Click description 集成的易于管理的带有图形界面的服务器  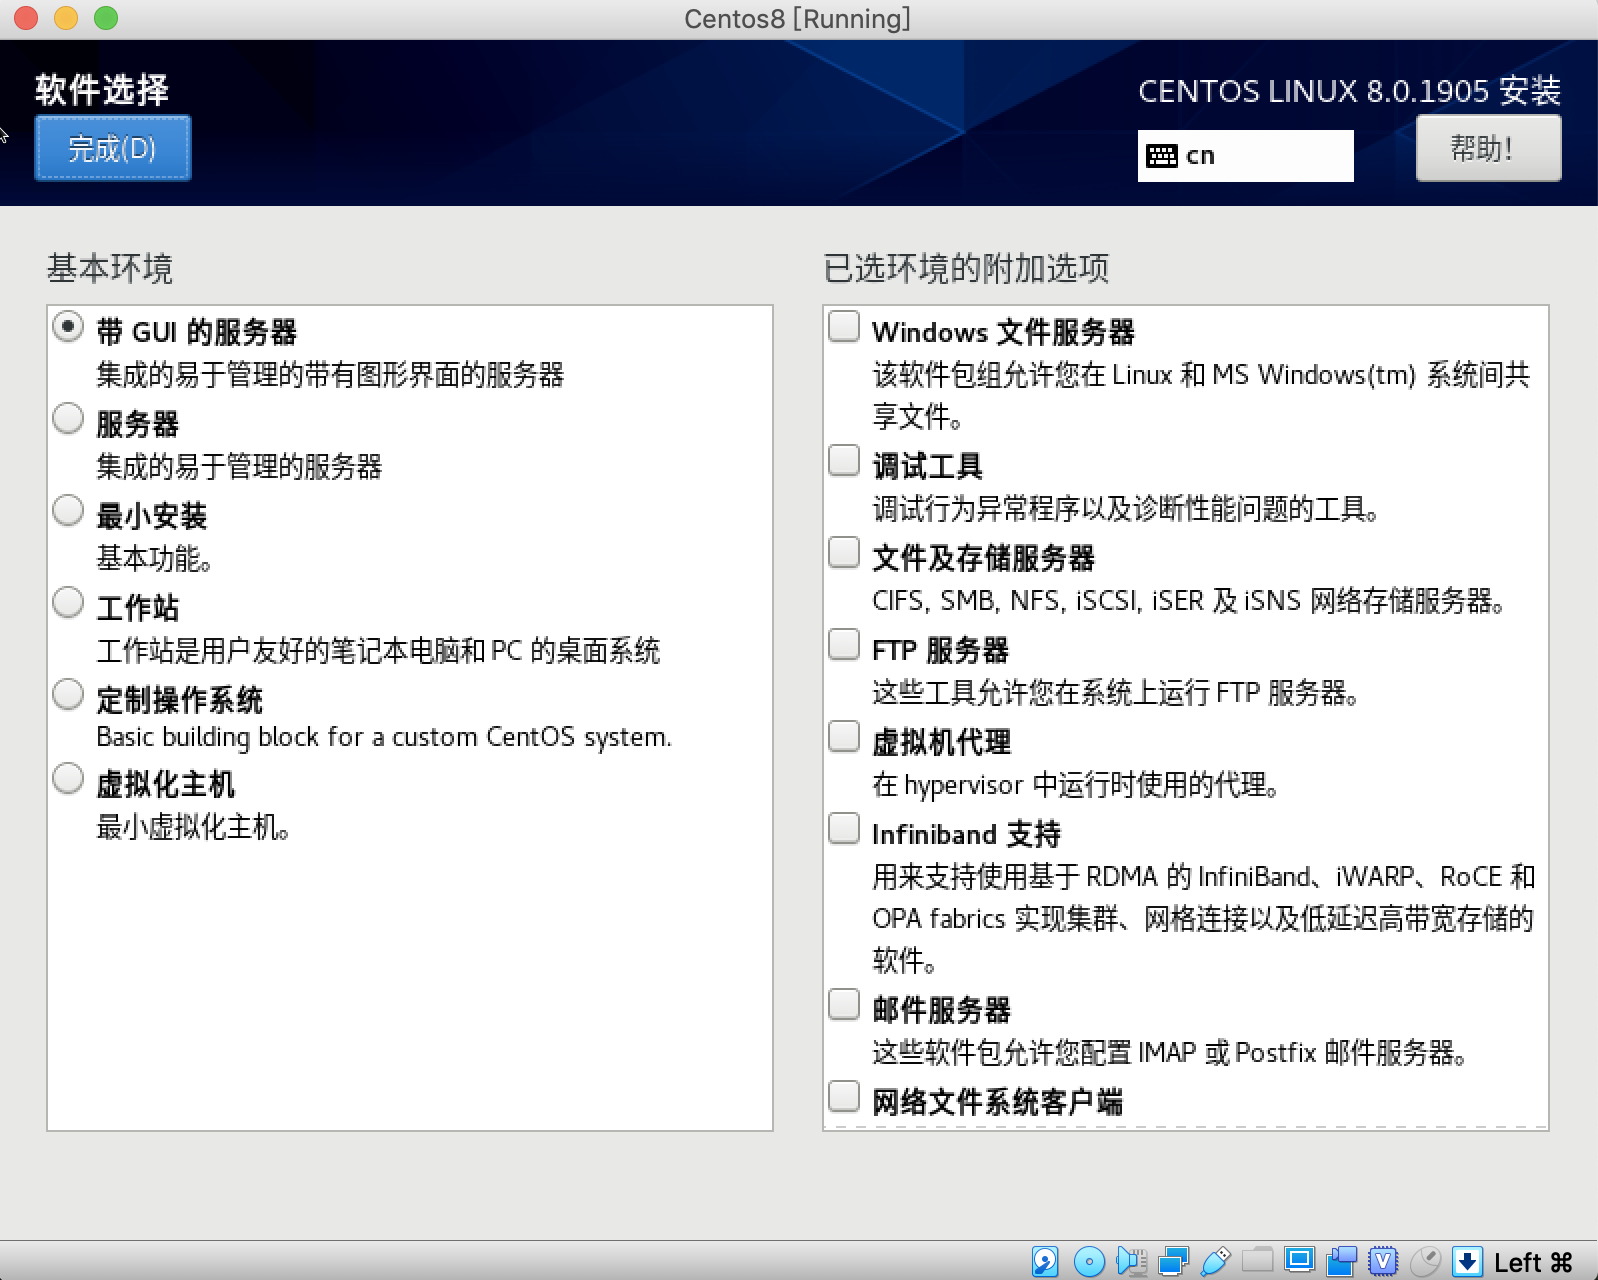pos(330,375)
